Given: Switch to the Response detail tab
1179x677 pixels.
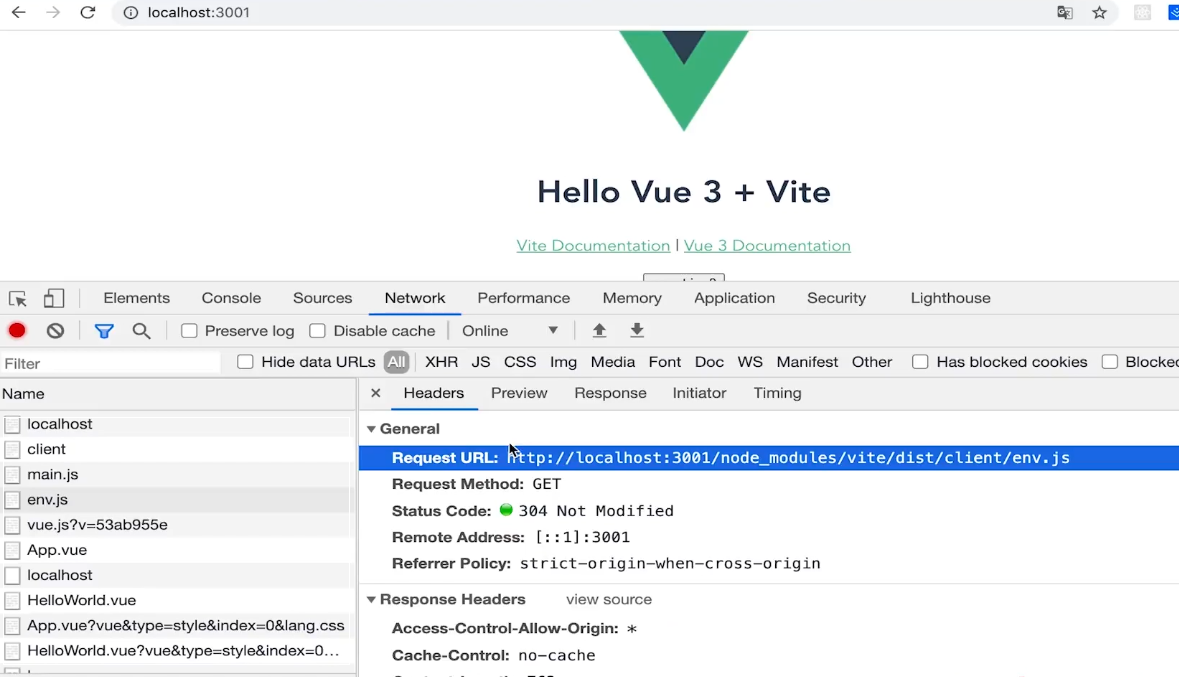Looking at the screenshot, I should 611,393.
